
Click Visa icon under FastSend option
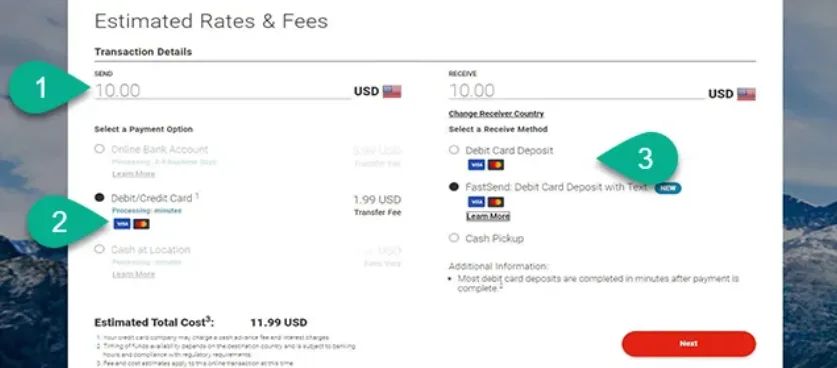click(x=476, y=202)
